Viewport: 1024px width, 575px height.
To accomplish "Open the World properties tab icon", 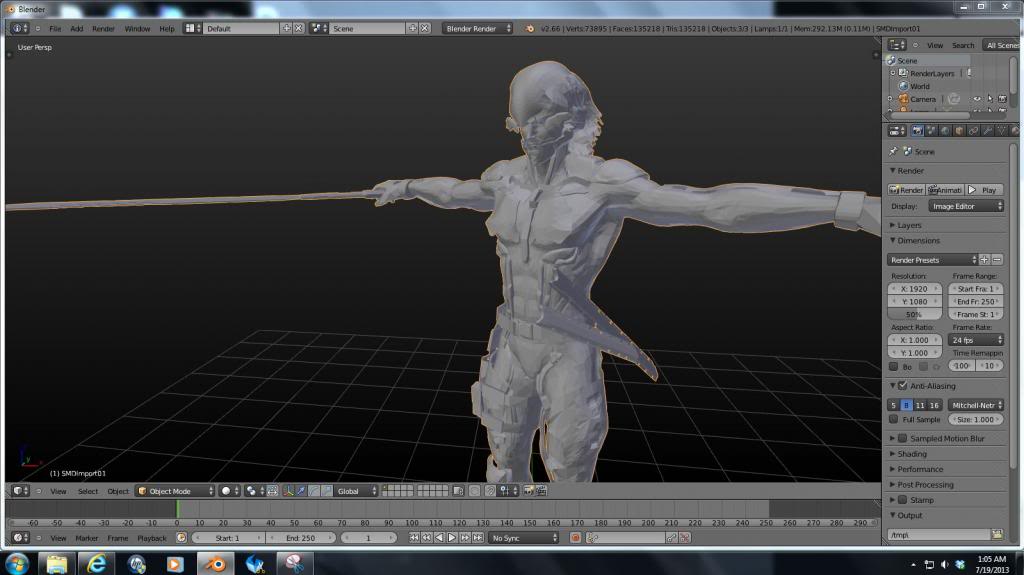I will tap(945, 131).
